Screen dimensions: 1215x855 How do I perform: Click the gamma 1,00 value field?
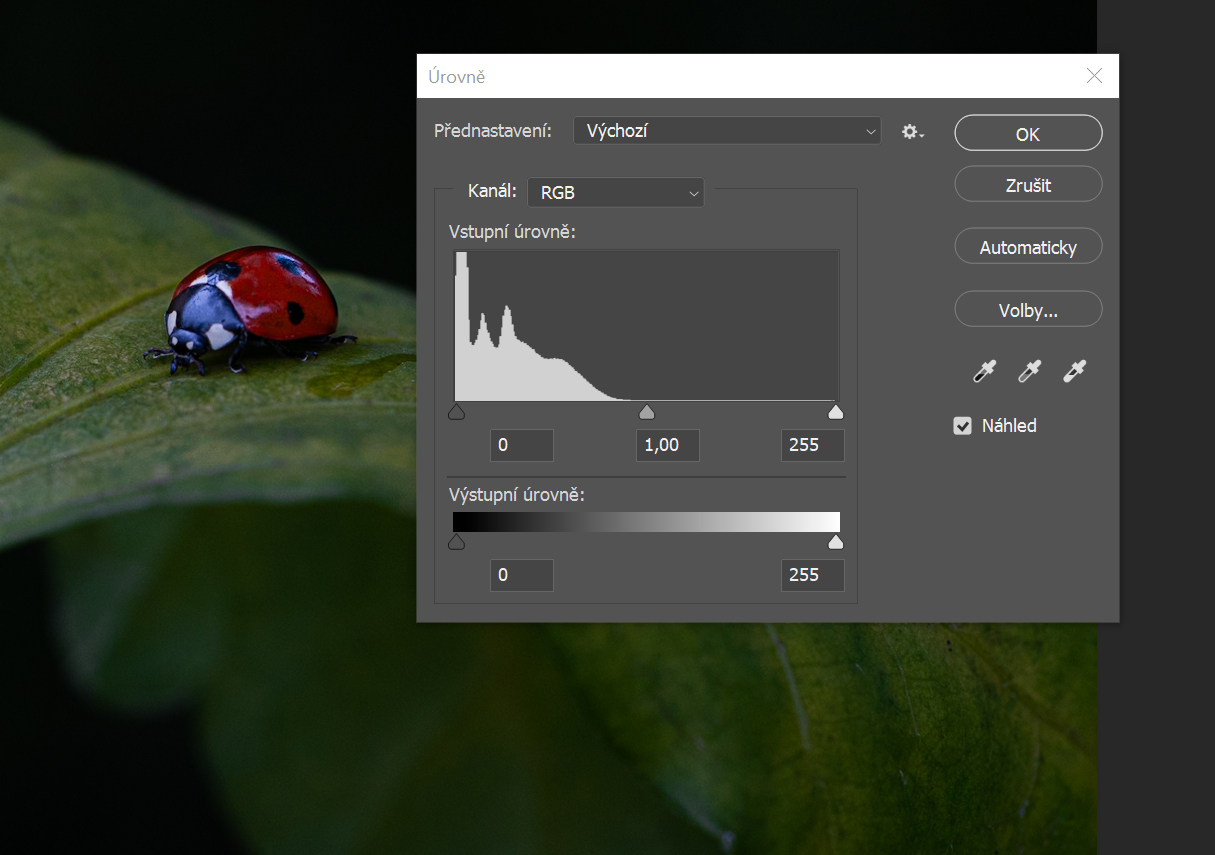667,445
